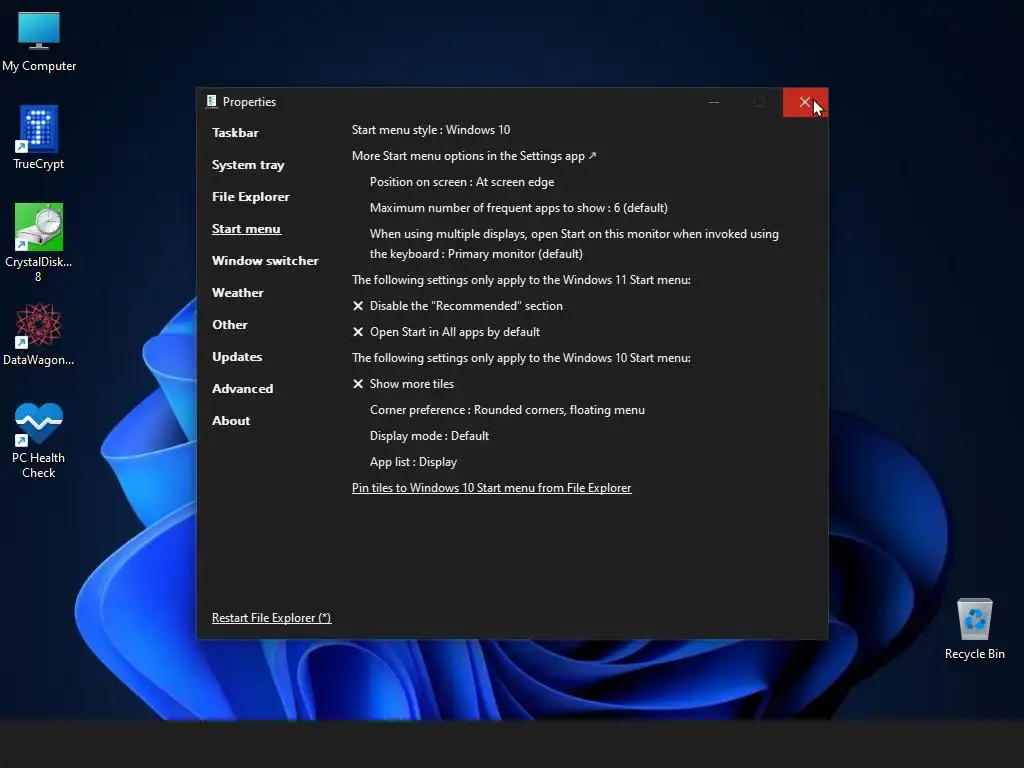This screenshot has width=1024, height=768.
Task: Click Restart File Explorer (*) link
Action: pyautogui.click(x=272, y=618)
